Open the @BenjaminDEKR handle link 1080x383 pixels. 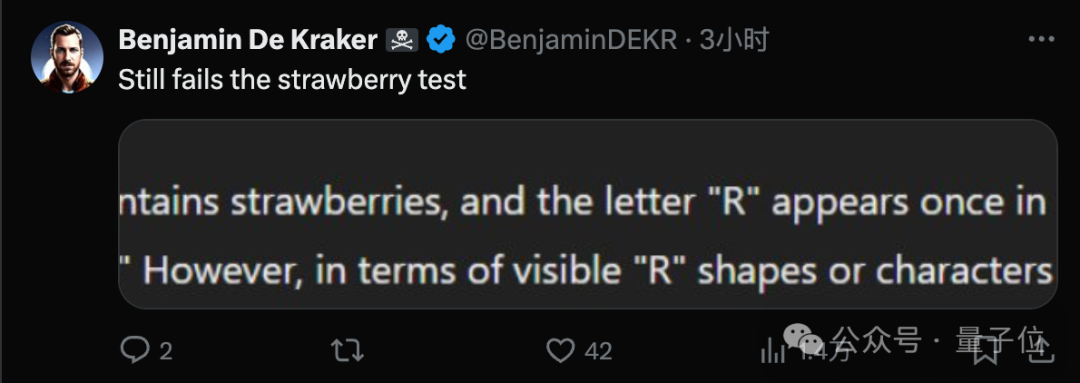(572, 41)
